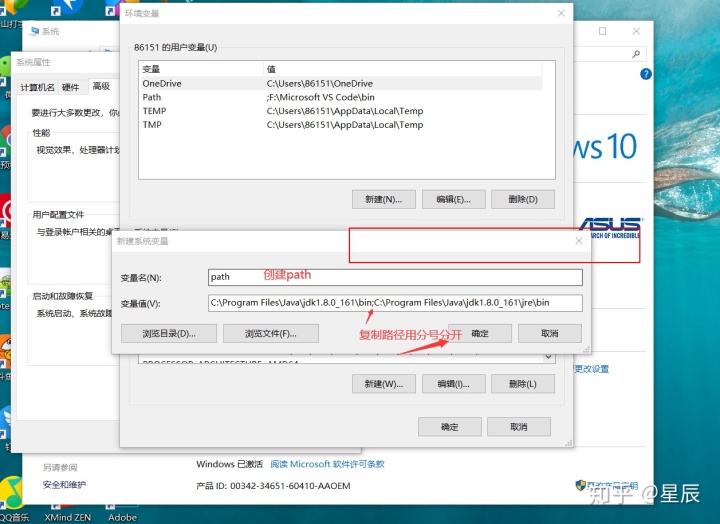Maximize the 系统 window
720x524 pixels.
click(x=602, y=31)
